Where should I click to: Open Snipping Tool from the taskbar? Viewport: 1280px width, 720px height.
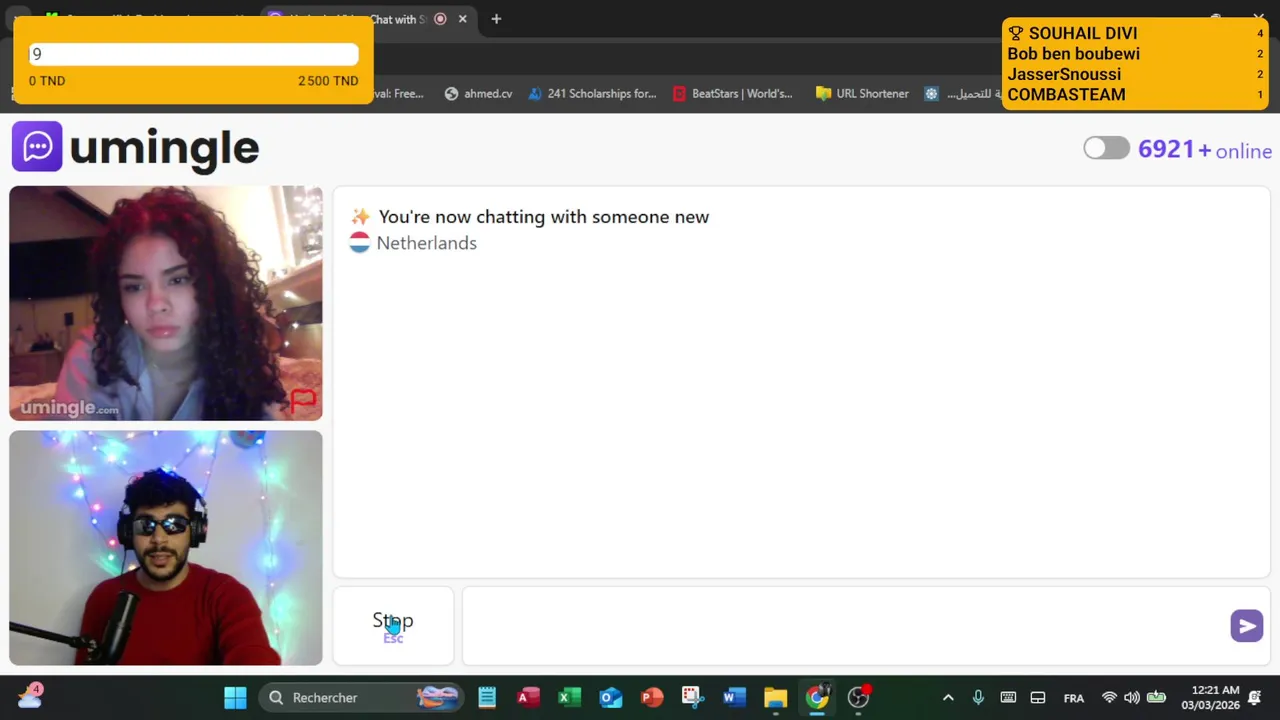(692, 697)
